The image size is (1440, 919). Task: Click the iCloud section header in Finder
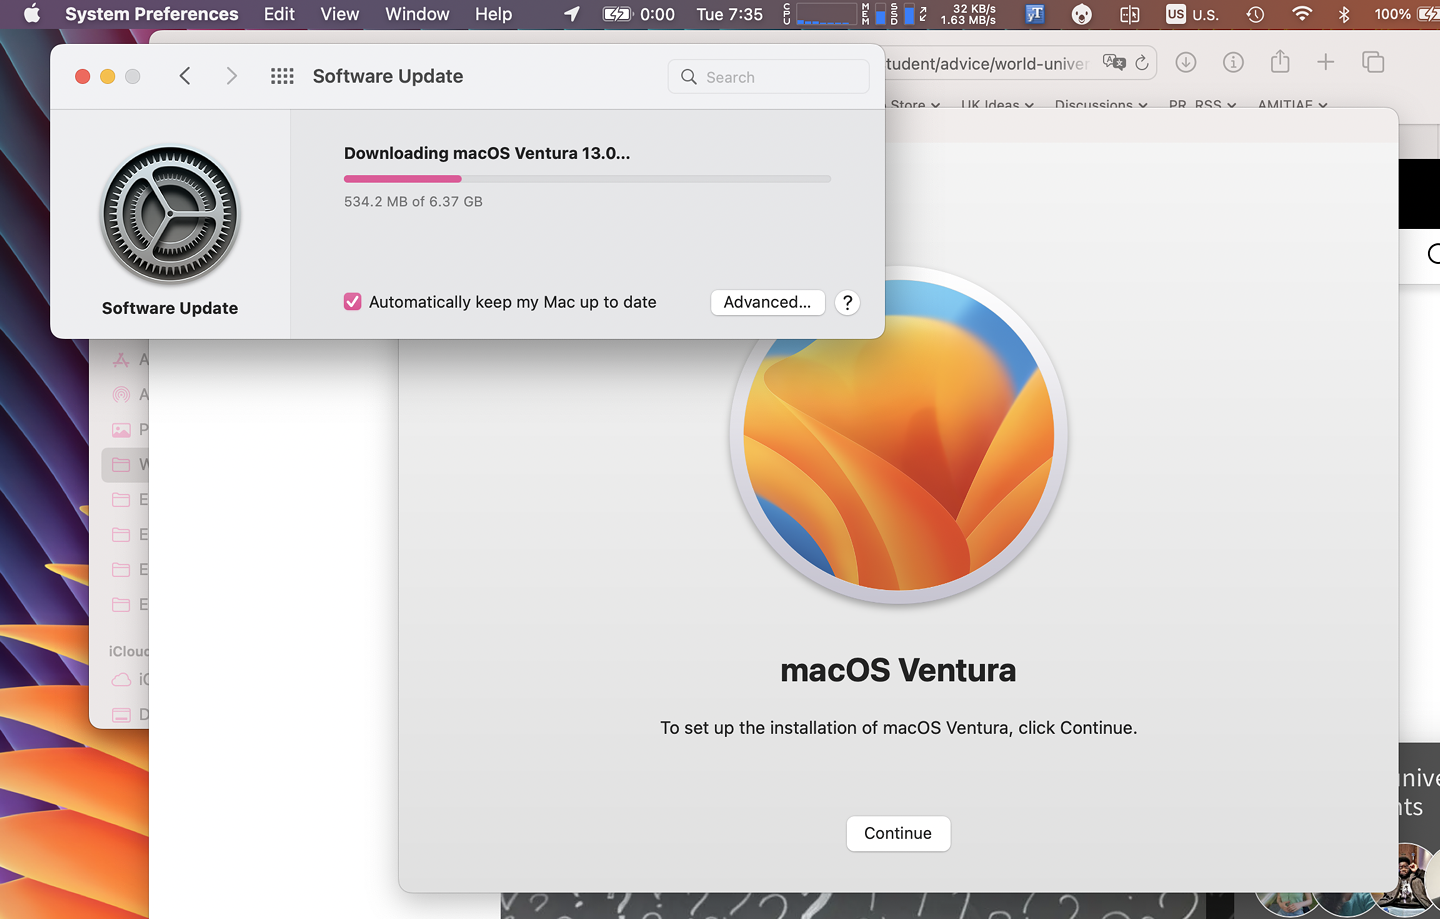tap(128, 651)
